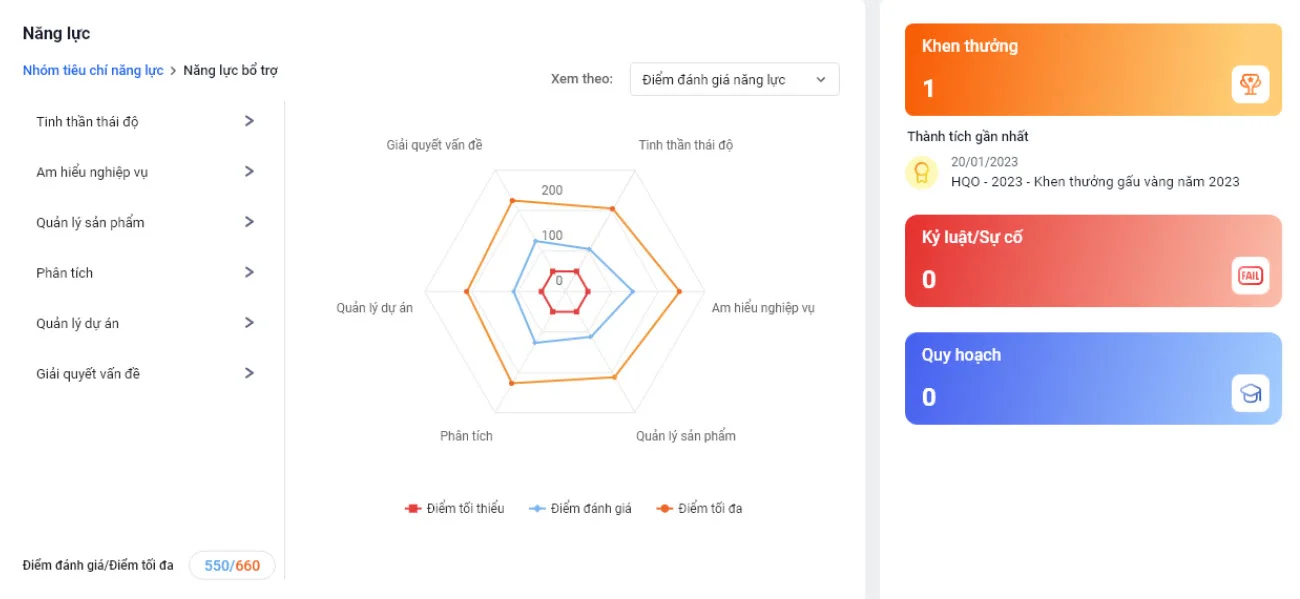This screenshot has width=1300, height=599.
Task: Click the graduation cap icon on Quy hoạch card
Action: click(1250, 394)
